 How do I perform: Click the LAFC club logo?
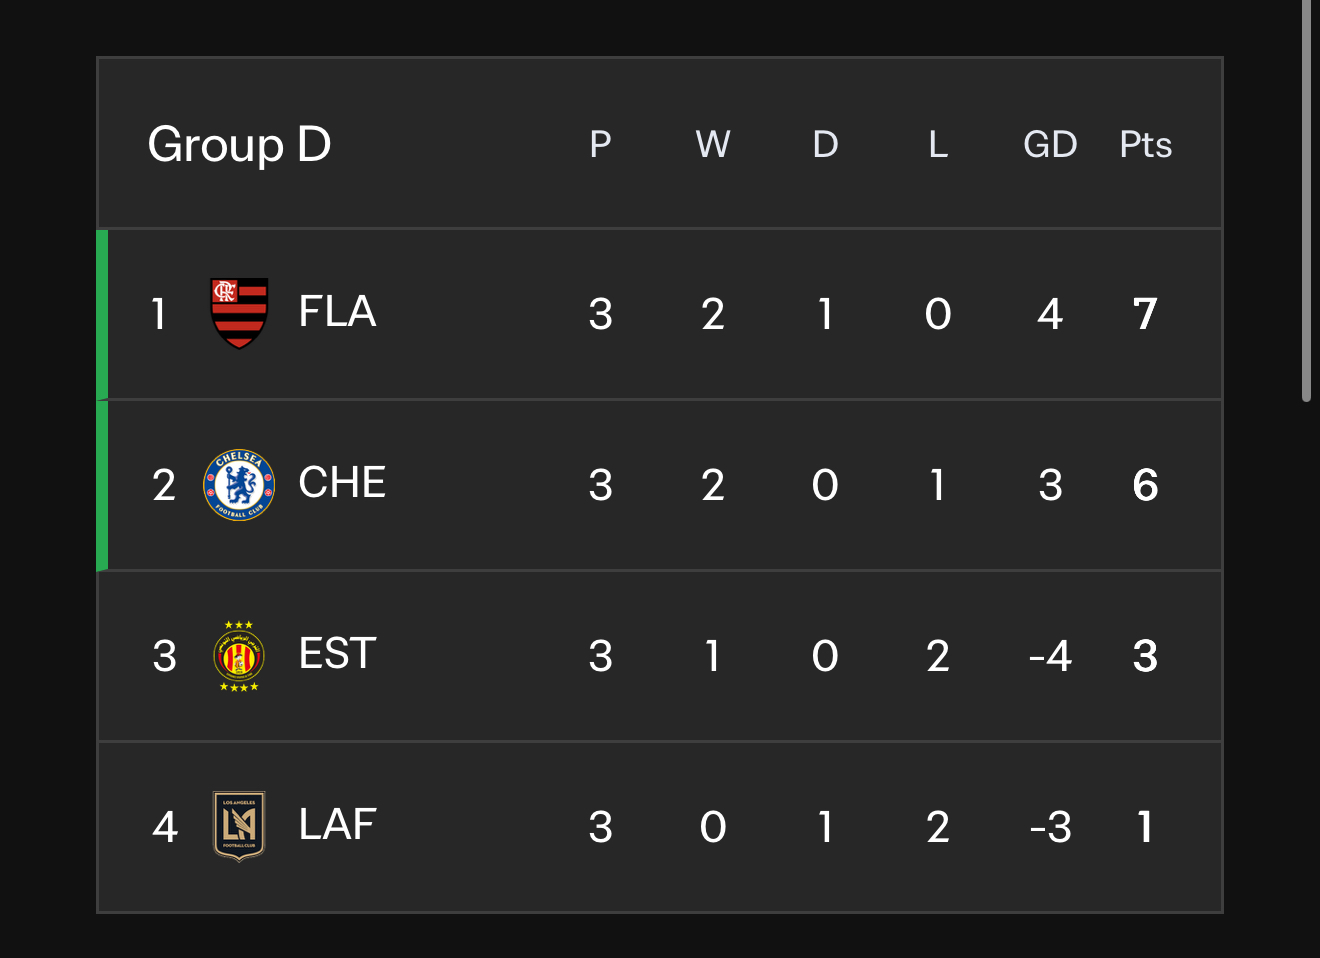[x=239, y=826]
